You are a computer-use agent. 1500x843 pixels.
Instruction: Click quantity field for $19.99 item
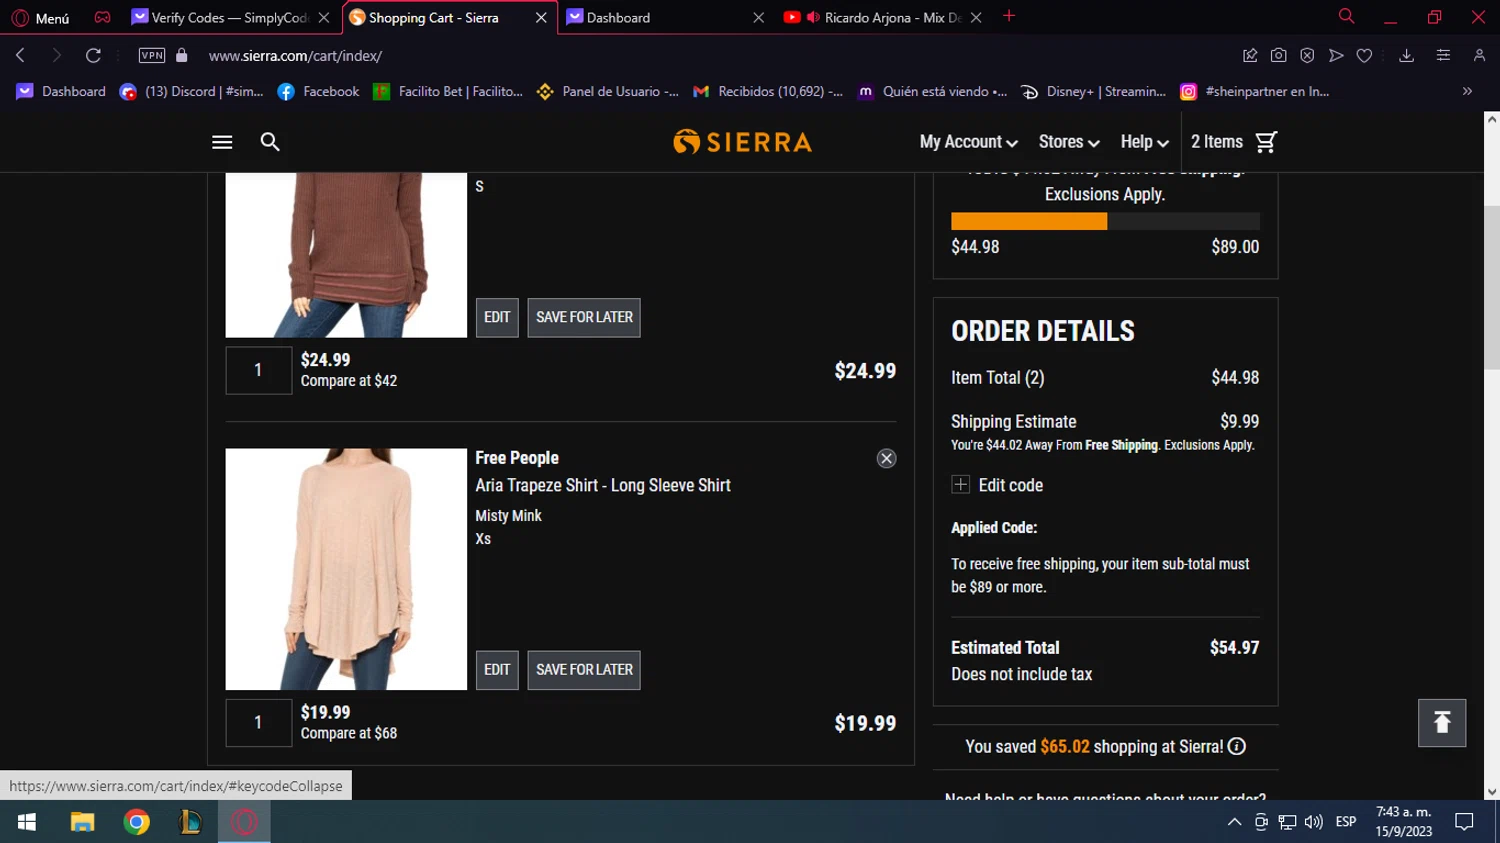[x=258, y=723]
